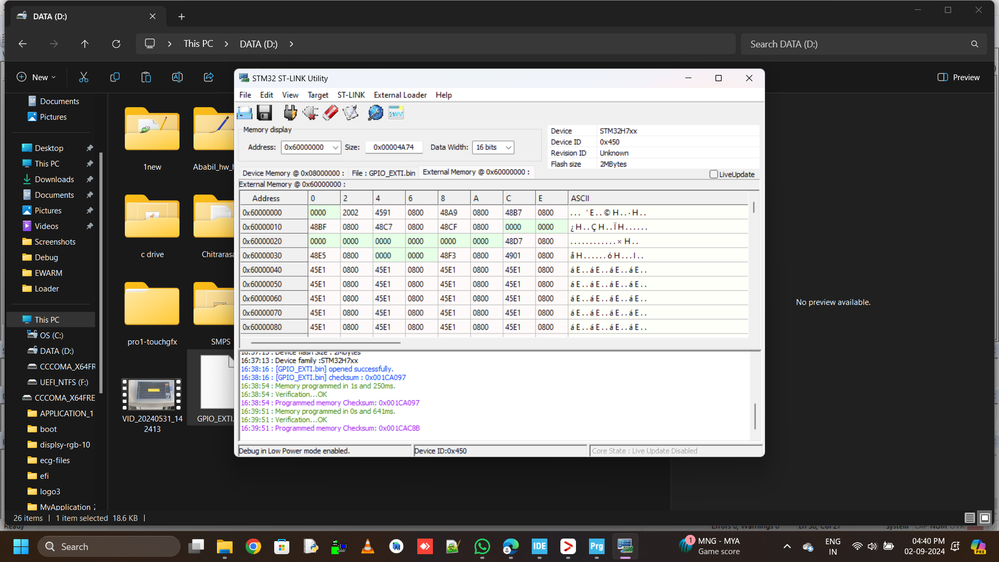The width and height of the screenshot is (999, 562).
Task: Click Open file icon in ST-LINK toolbar
Action: point(245,113)
